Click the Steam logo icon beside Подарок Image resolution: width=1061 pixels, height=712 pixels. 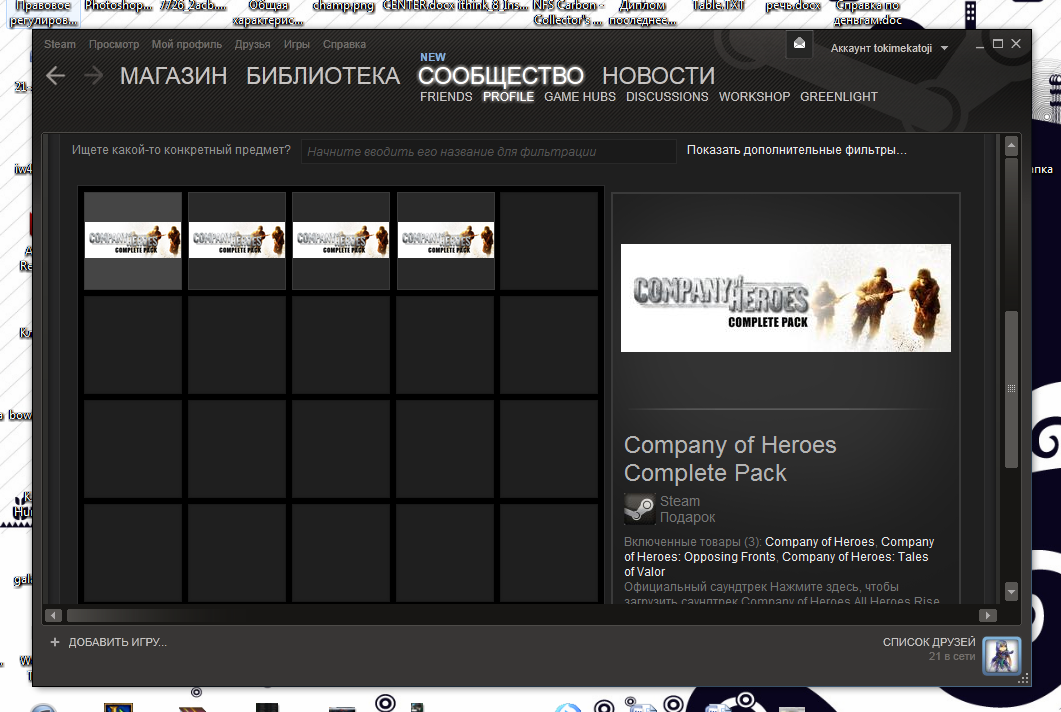[639, 509]
